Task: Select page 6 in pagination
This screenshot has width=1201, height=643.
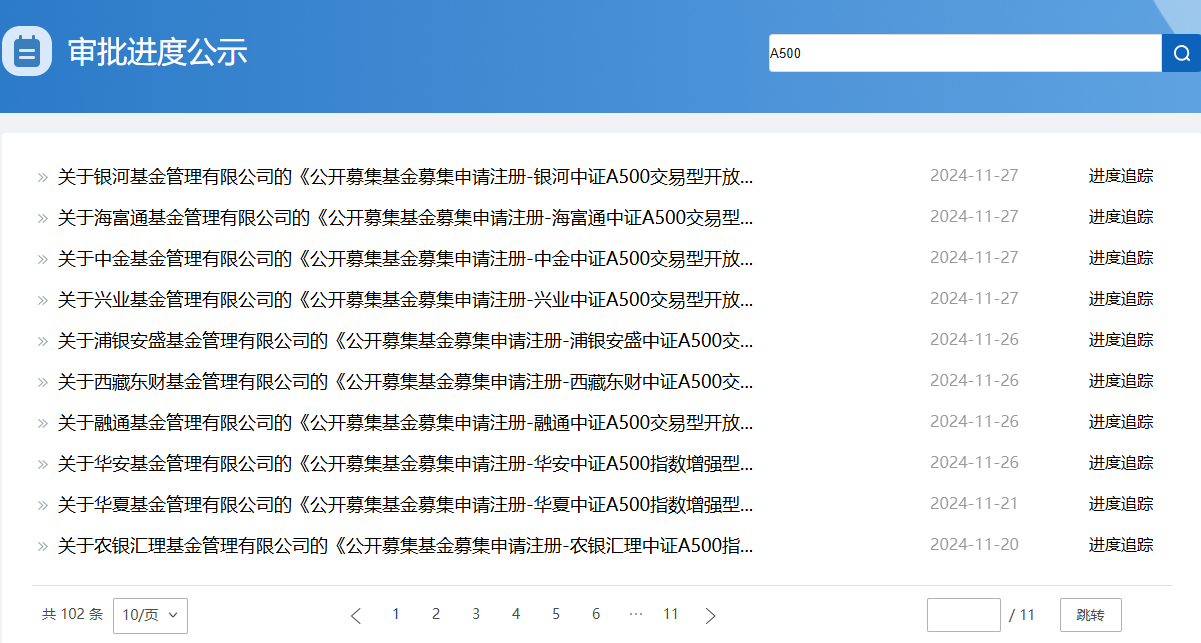Action: pos(596,614)
